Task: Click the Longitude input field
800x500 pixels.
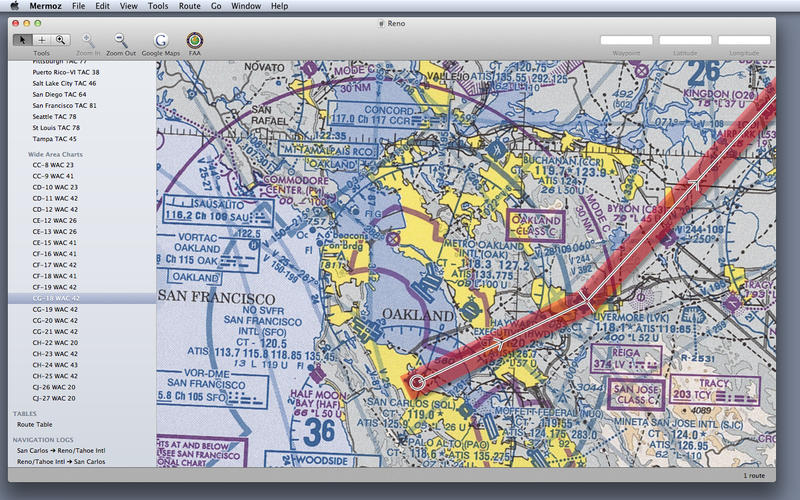Action: (744, 40)
